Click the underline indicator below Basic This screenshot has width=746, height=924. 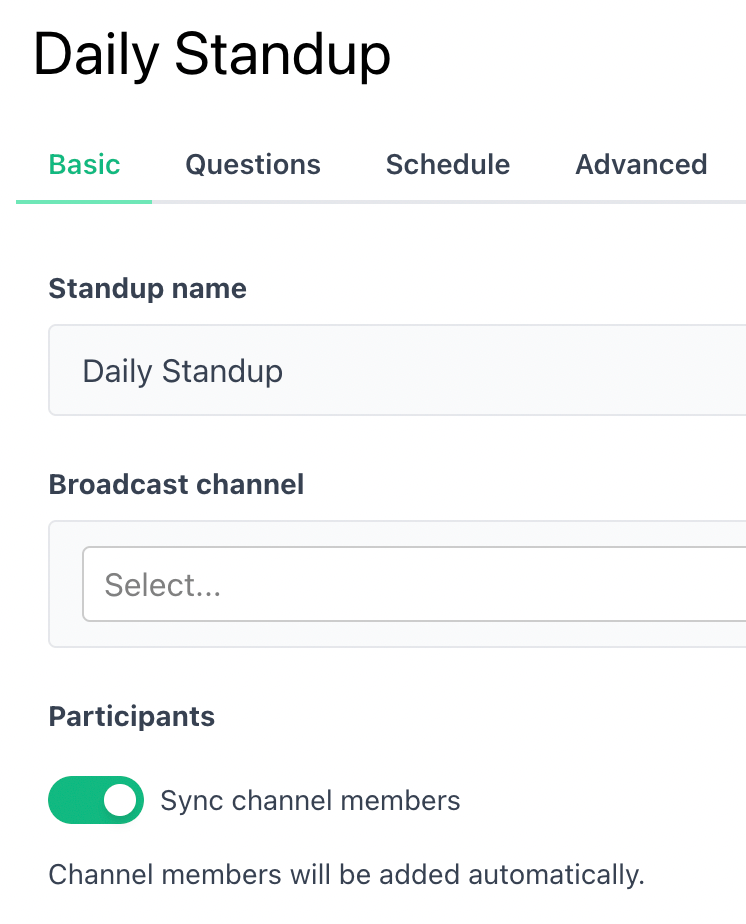(84, 200)
